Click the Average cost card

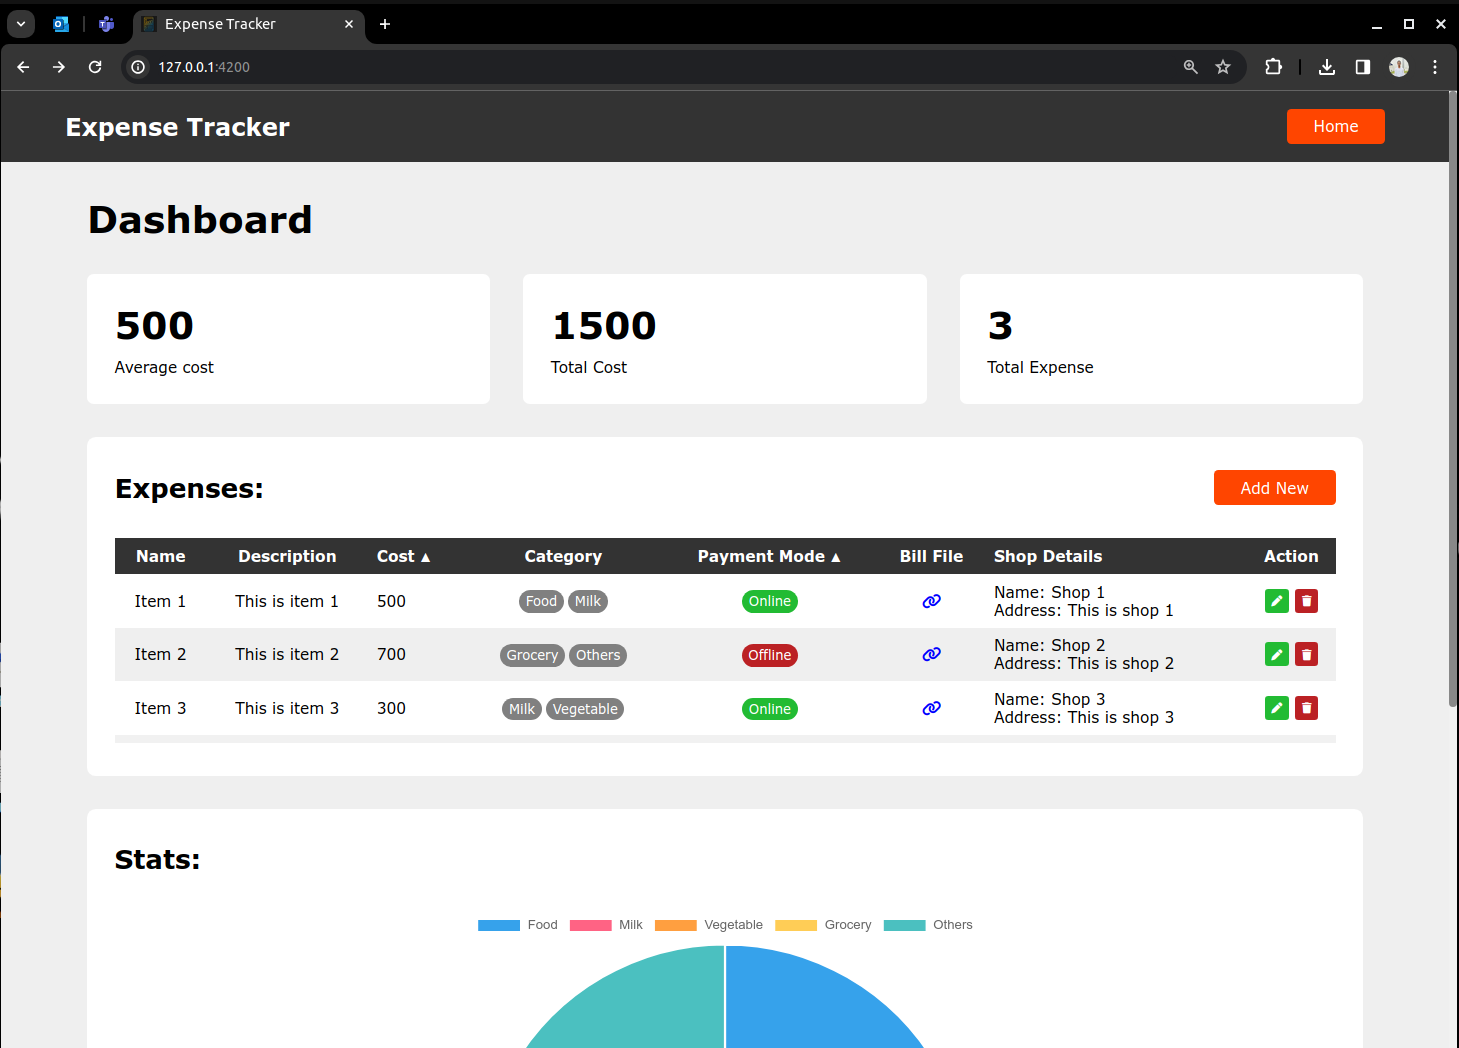[288, 339]
